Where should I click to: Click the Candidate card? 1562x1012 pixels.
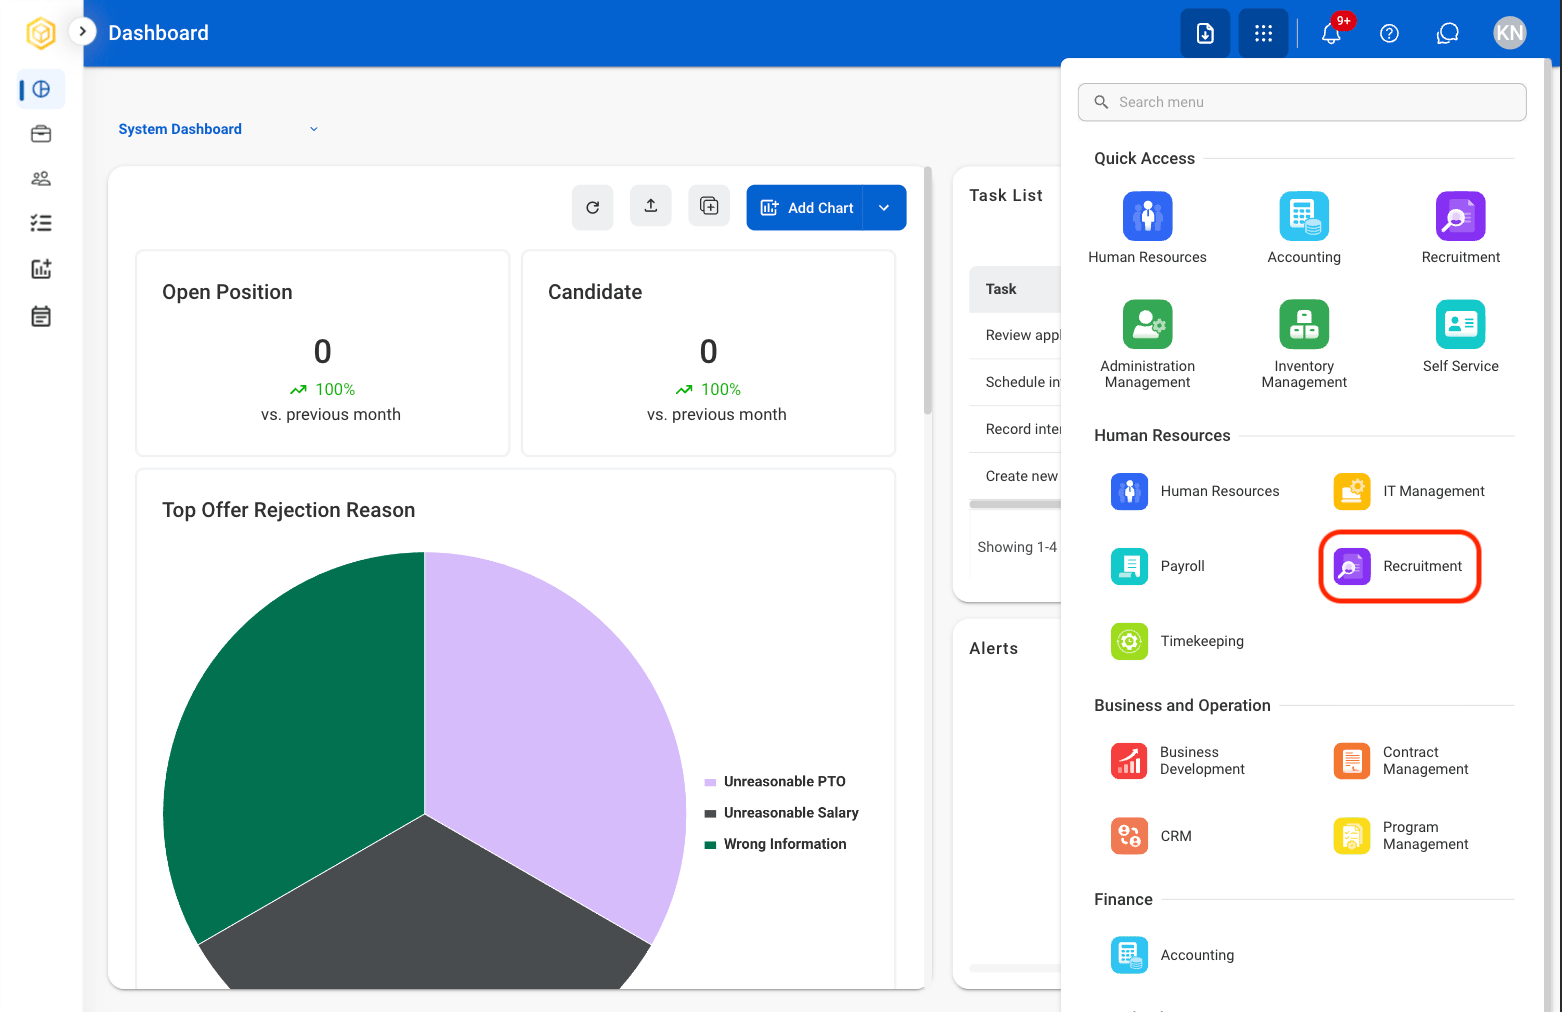(x=709, y=353)
